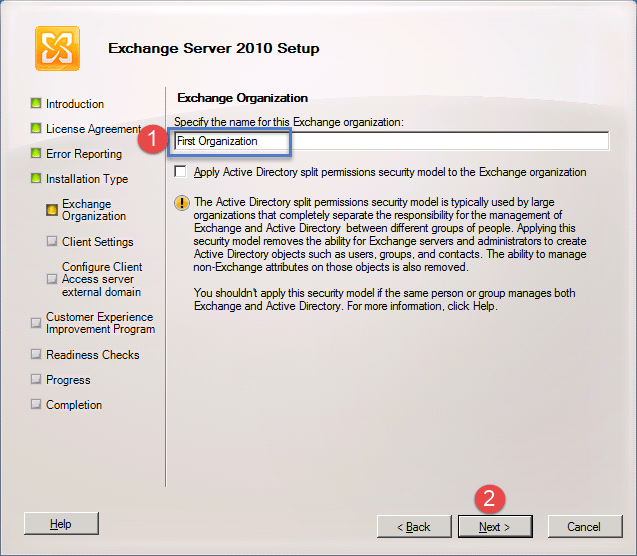The height and width of the screenshot is (556, 637).
Task: Cancel the Exchange setup
Action: [x=584, y=527]
